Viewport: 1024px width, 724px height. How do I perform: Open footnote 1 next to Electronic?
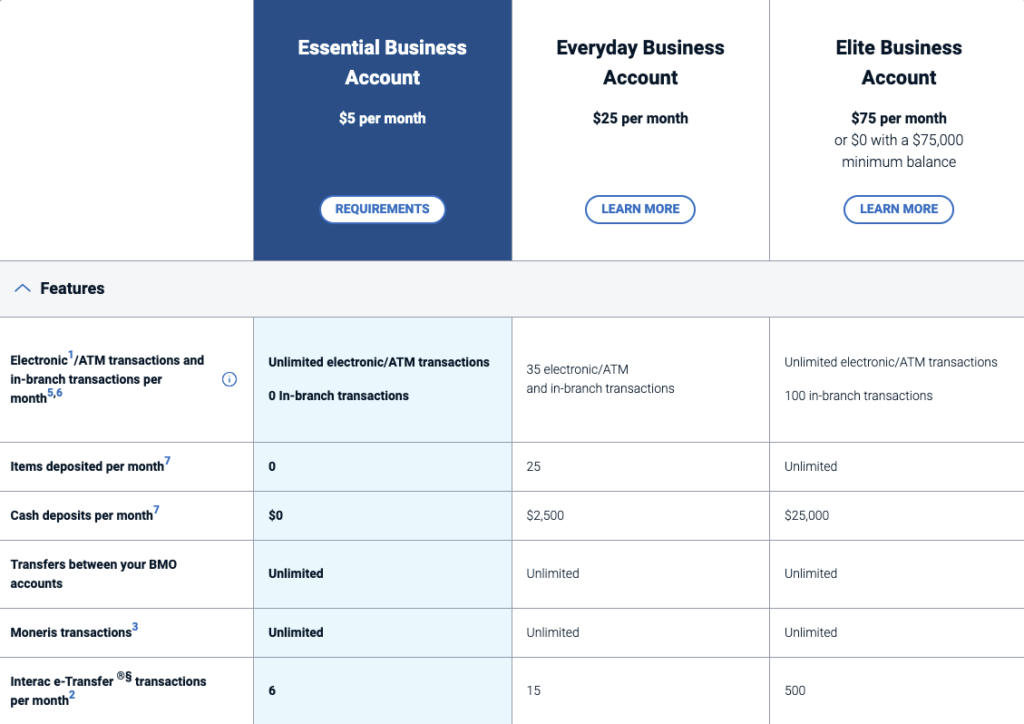(71, 355)
